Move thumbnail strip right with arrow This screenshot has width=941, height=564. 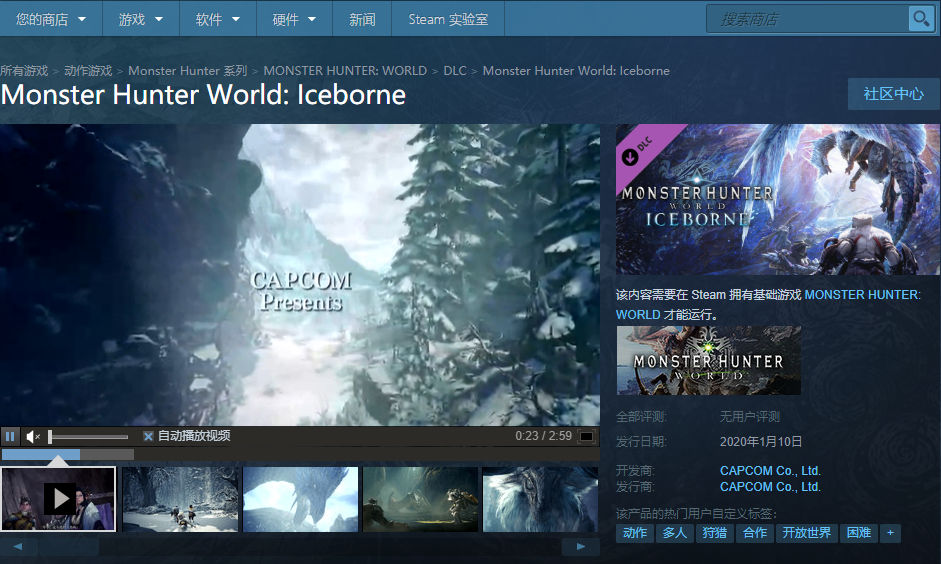[580, 547]
